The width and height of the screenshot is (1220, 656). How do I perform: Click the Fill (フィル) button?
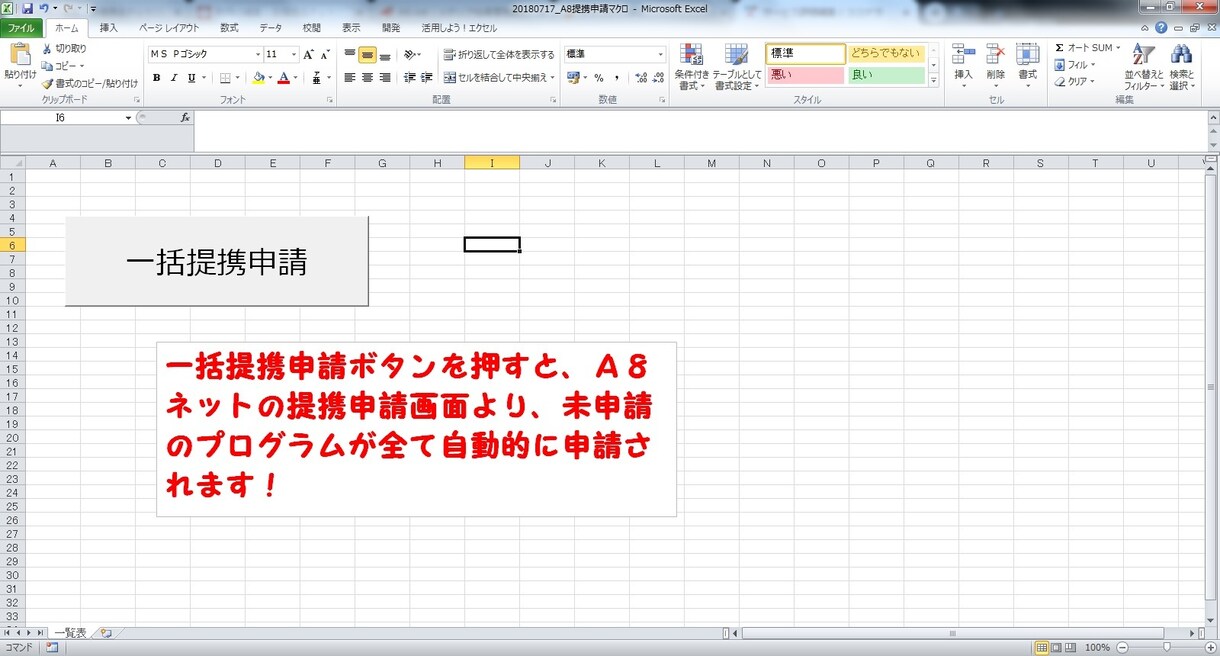coord(1074,65)
